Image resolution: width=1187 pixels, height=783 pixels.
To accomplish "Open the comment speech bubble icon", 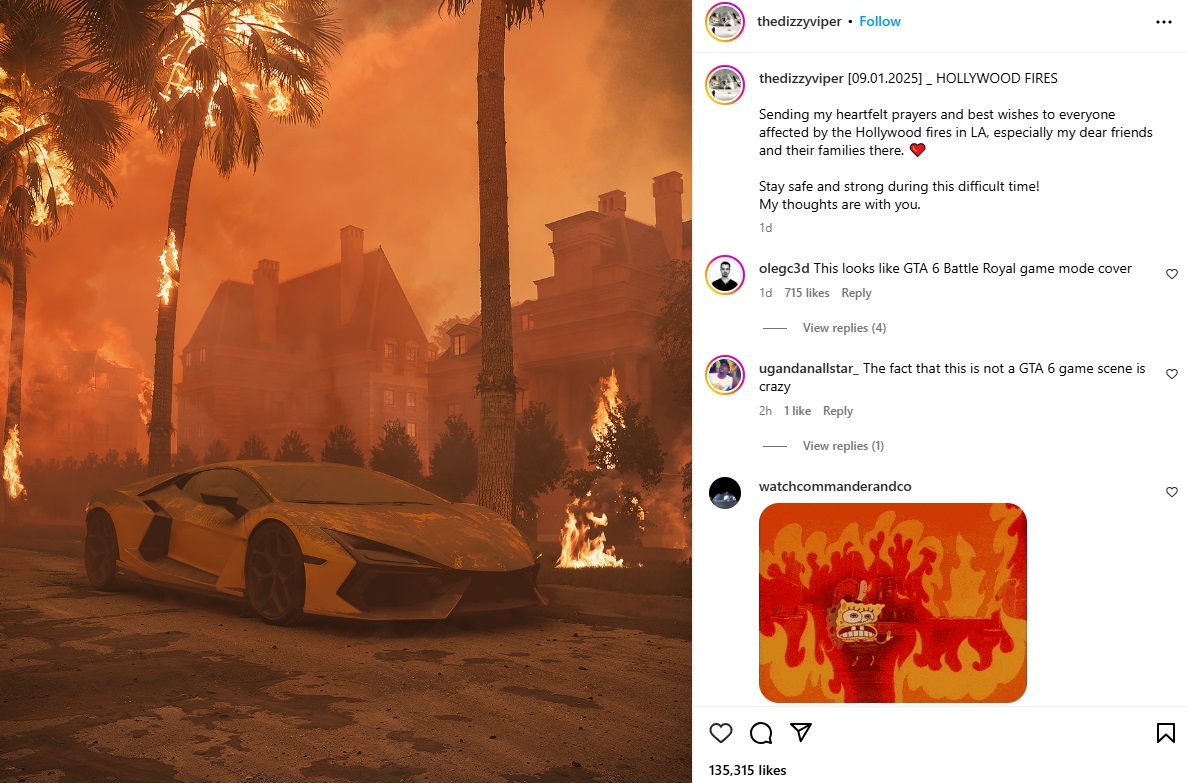I will (x=761, y=732).
